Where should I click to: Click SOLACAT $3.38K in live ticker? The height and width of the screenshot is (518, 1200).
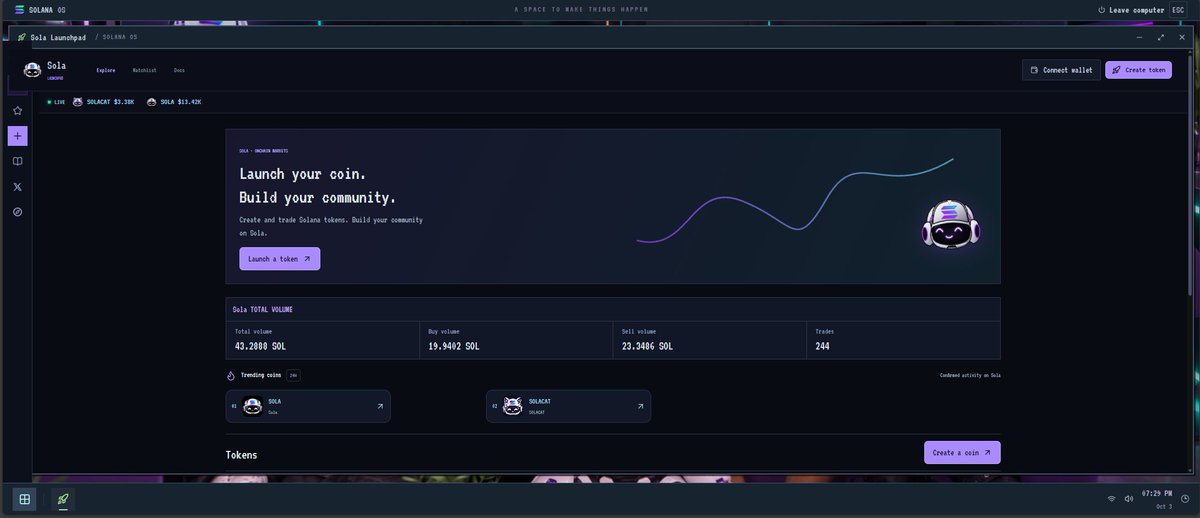110,102
